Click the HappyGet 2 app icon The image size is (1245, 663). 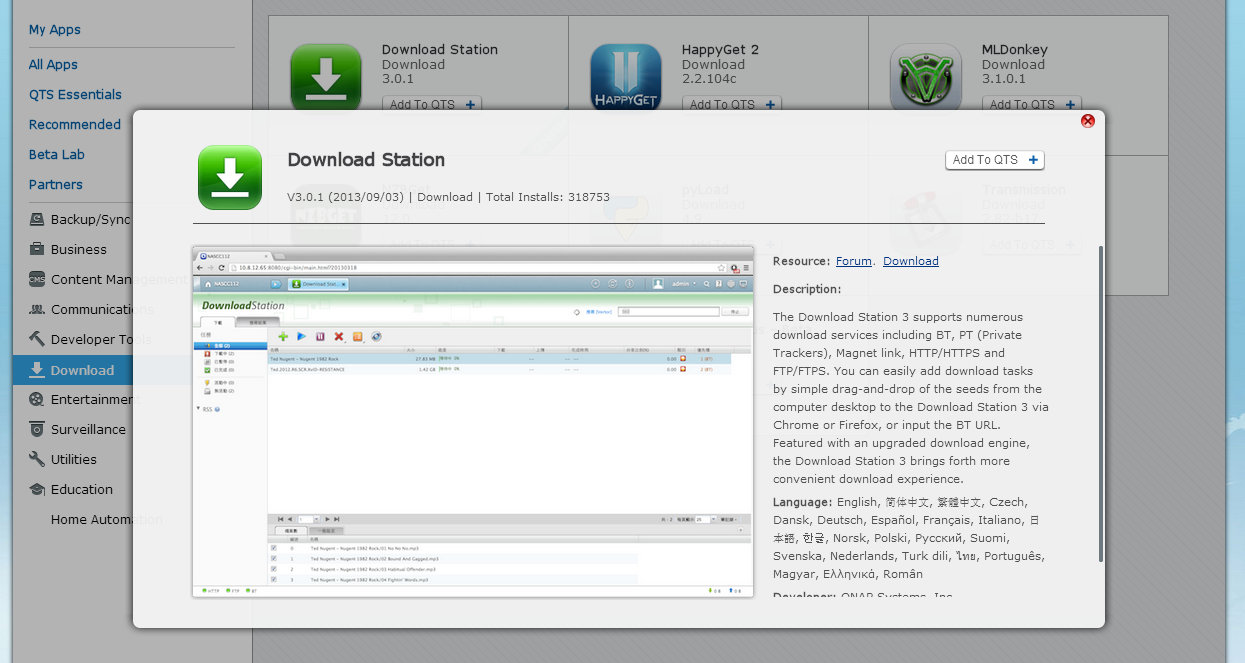[x=626, y=78]
